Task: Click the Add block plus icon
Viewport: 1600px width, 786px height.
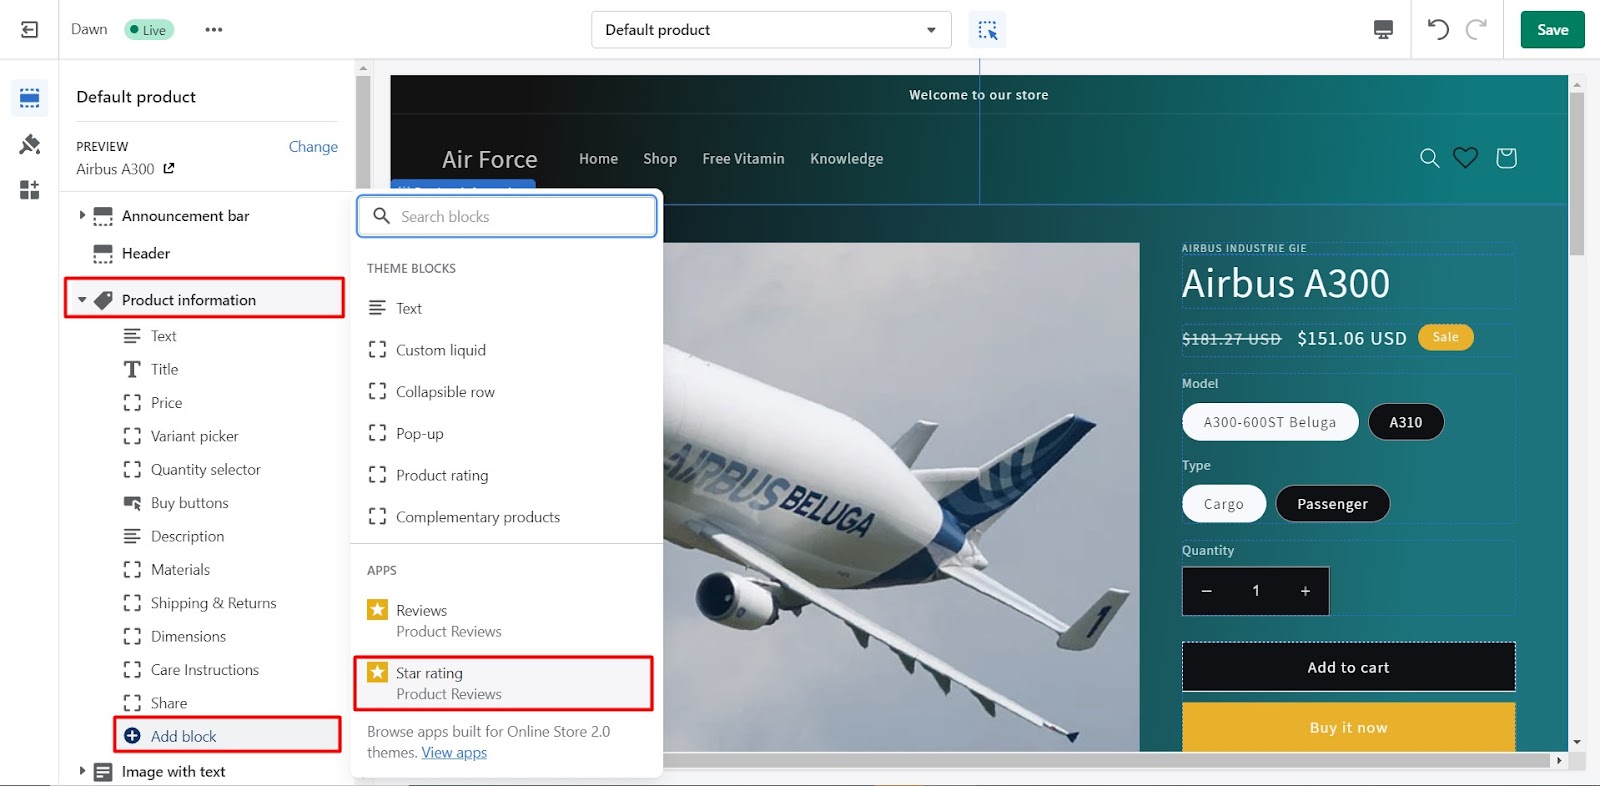Action: click(132, 736)
